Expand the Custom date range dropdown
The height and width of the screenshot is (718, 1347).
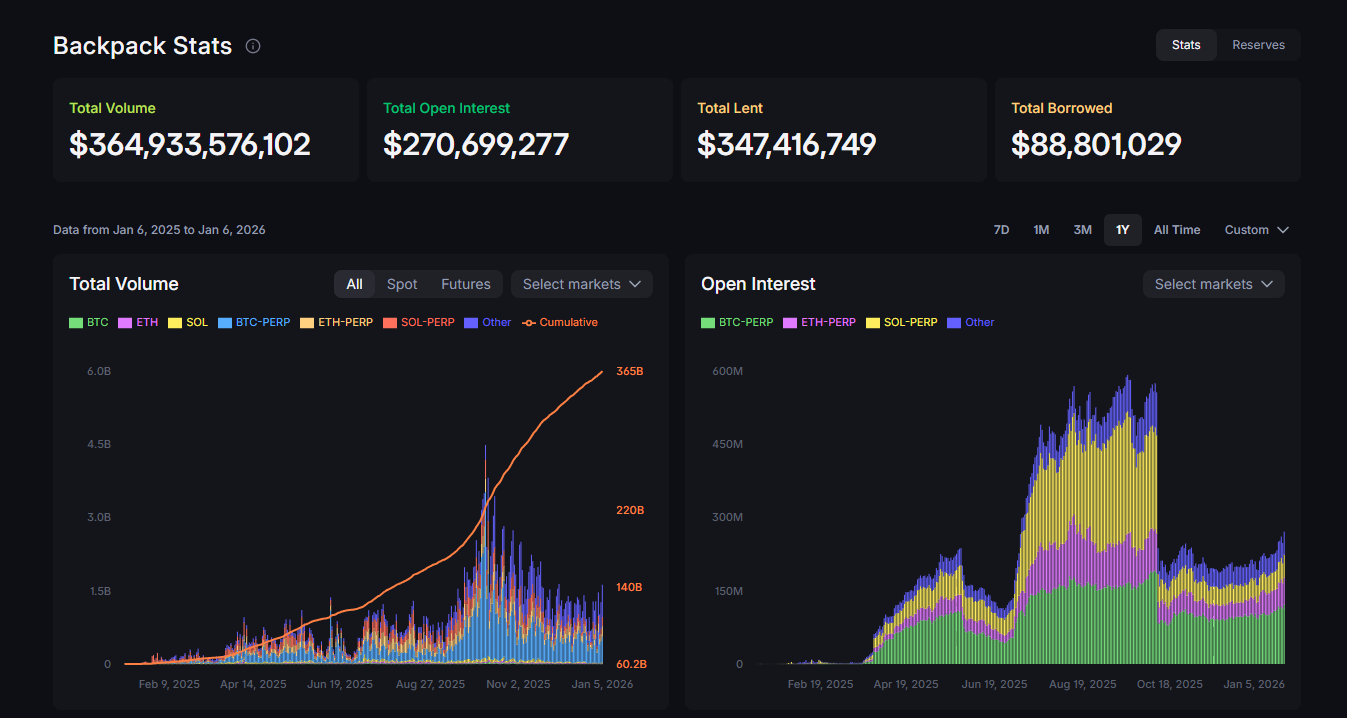pyautogui.click(x=1256, y=229)
